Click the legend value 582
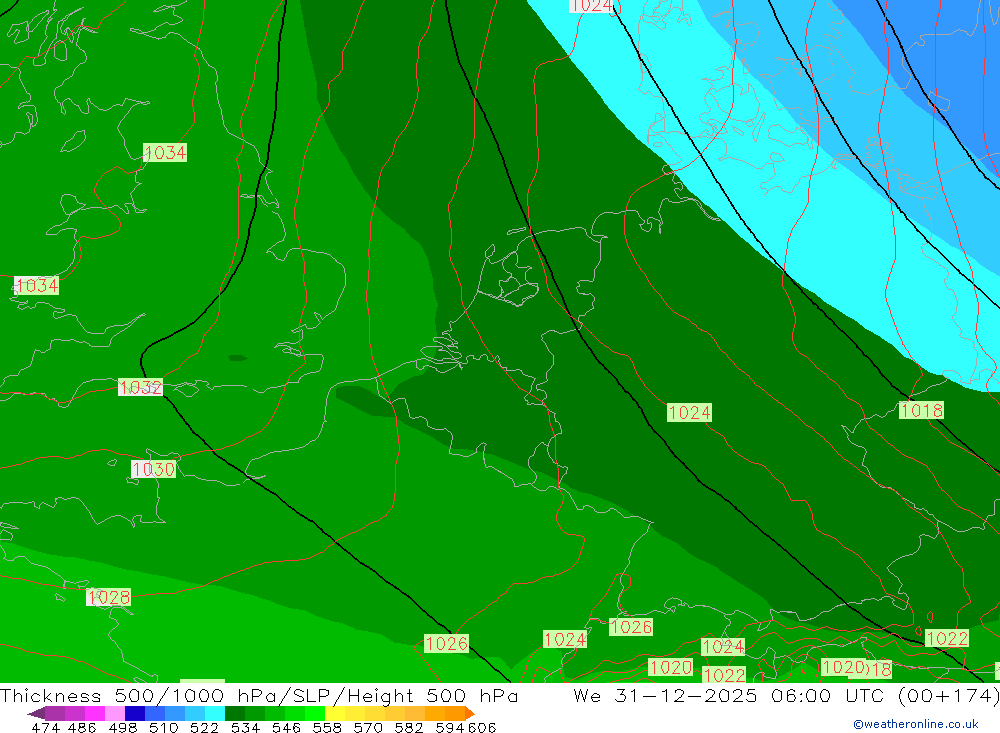The image size is (1000, 733). point(409,727)
